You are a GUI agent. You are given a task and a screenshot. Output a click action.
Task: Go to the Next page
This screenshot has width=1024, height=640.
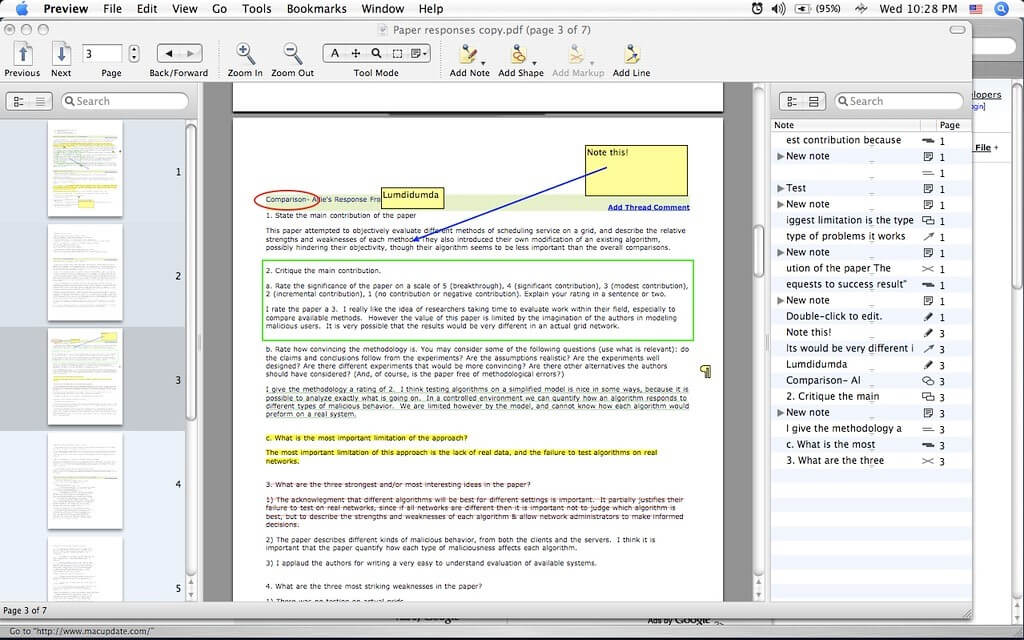[61, 54]
